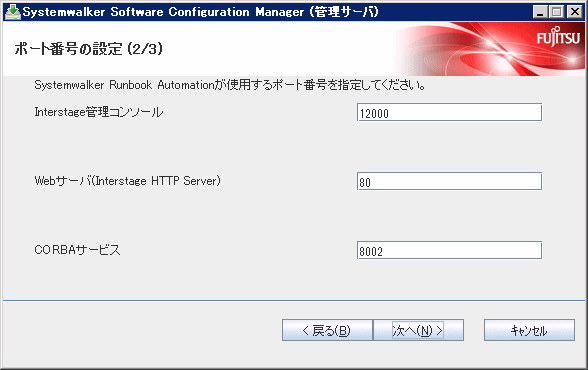Click the Systemwalker Runbook Automation instruction text
Image resolution: width=588 pixels, height=370 pixels.
[x=230, y=85]
